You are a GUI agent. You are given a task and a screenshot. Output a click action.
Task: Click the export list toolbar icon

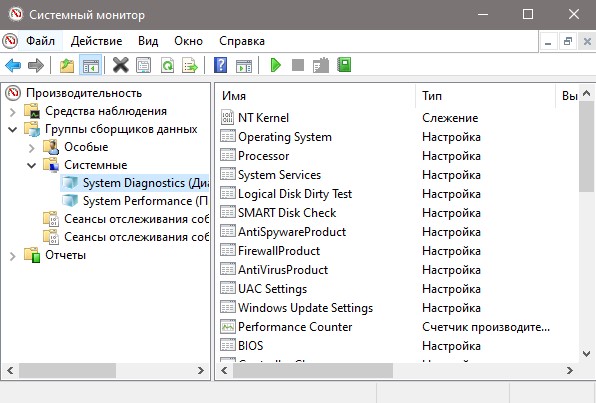click(190, 65)
